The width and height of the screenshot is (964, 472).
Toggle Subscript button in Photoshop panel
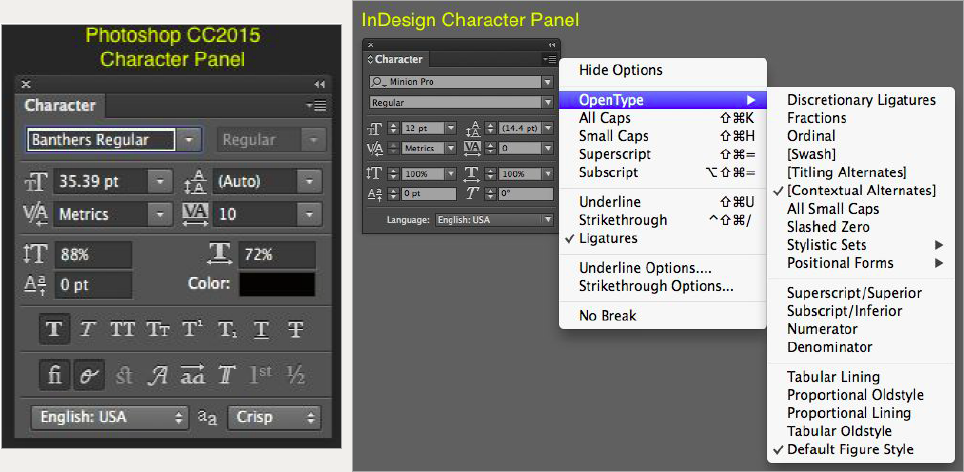pyautogui.click(x=226, y=329)
